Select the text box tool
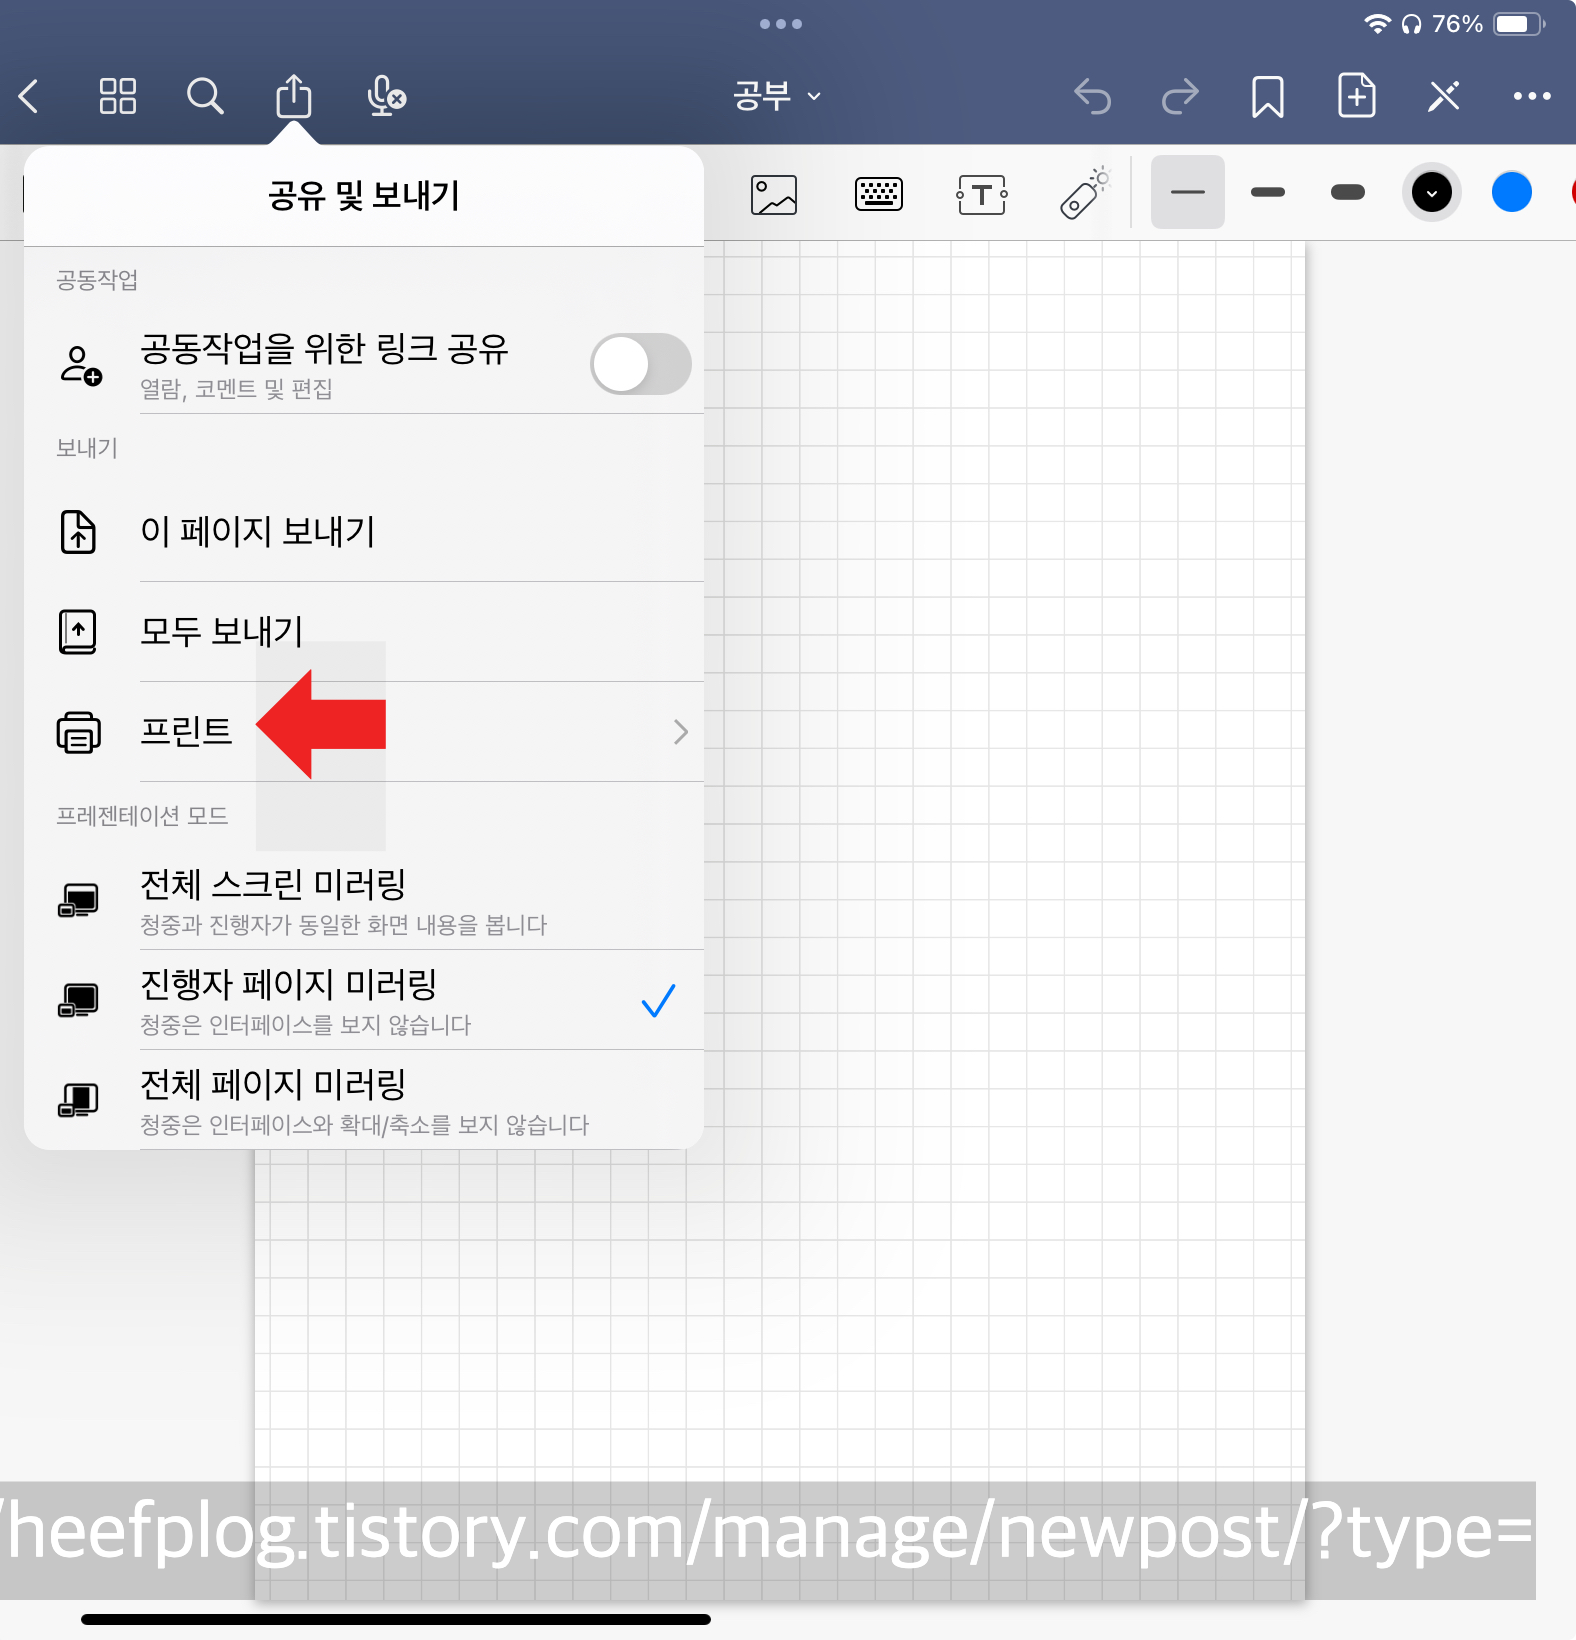The height and width of the screenshot is (1640, 1576). [982, 194]
